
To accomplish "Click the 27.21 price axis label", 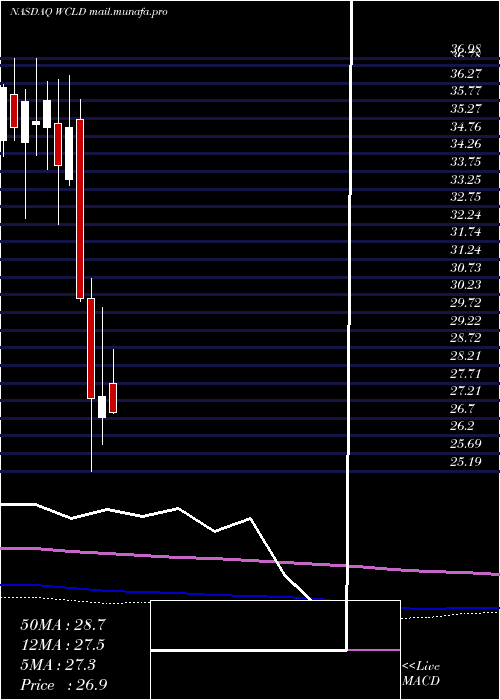I will [467, 391].
